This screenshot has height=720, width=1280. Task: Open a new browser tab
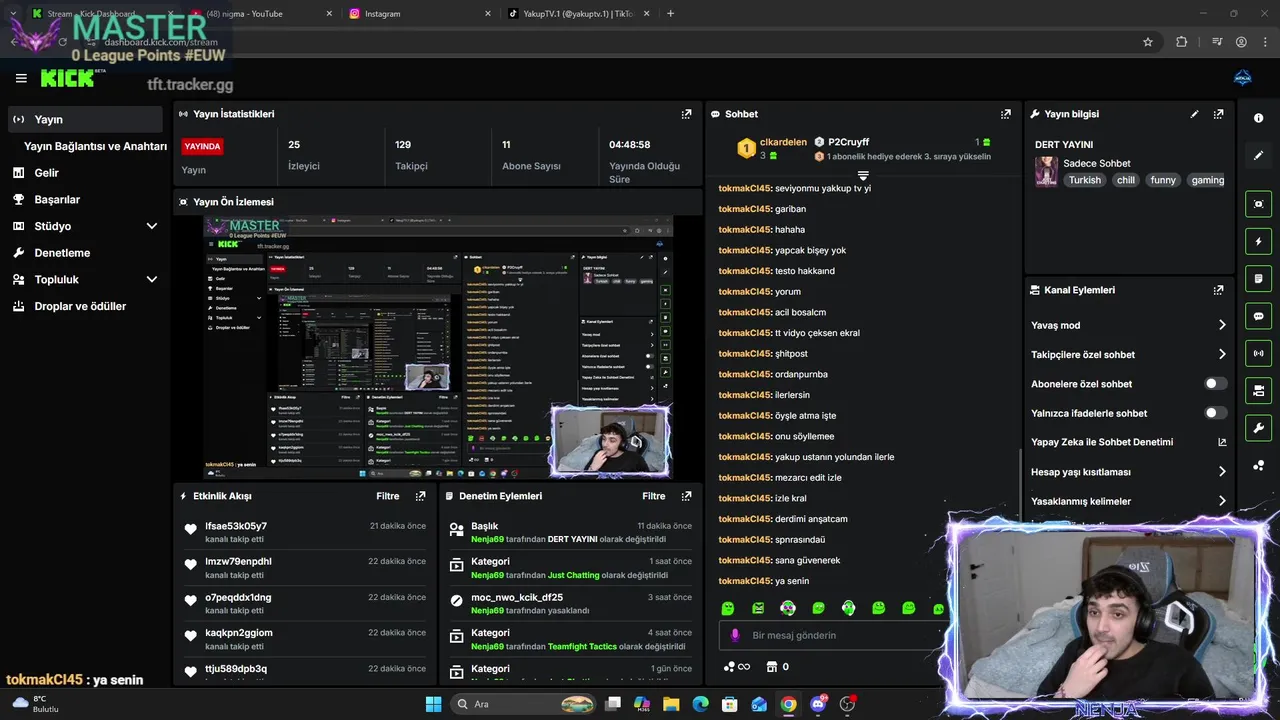point(670,13)
